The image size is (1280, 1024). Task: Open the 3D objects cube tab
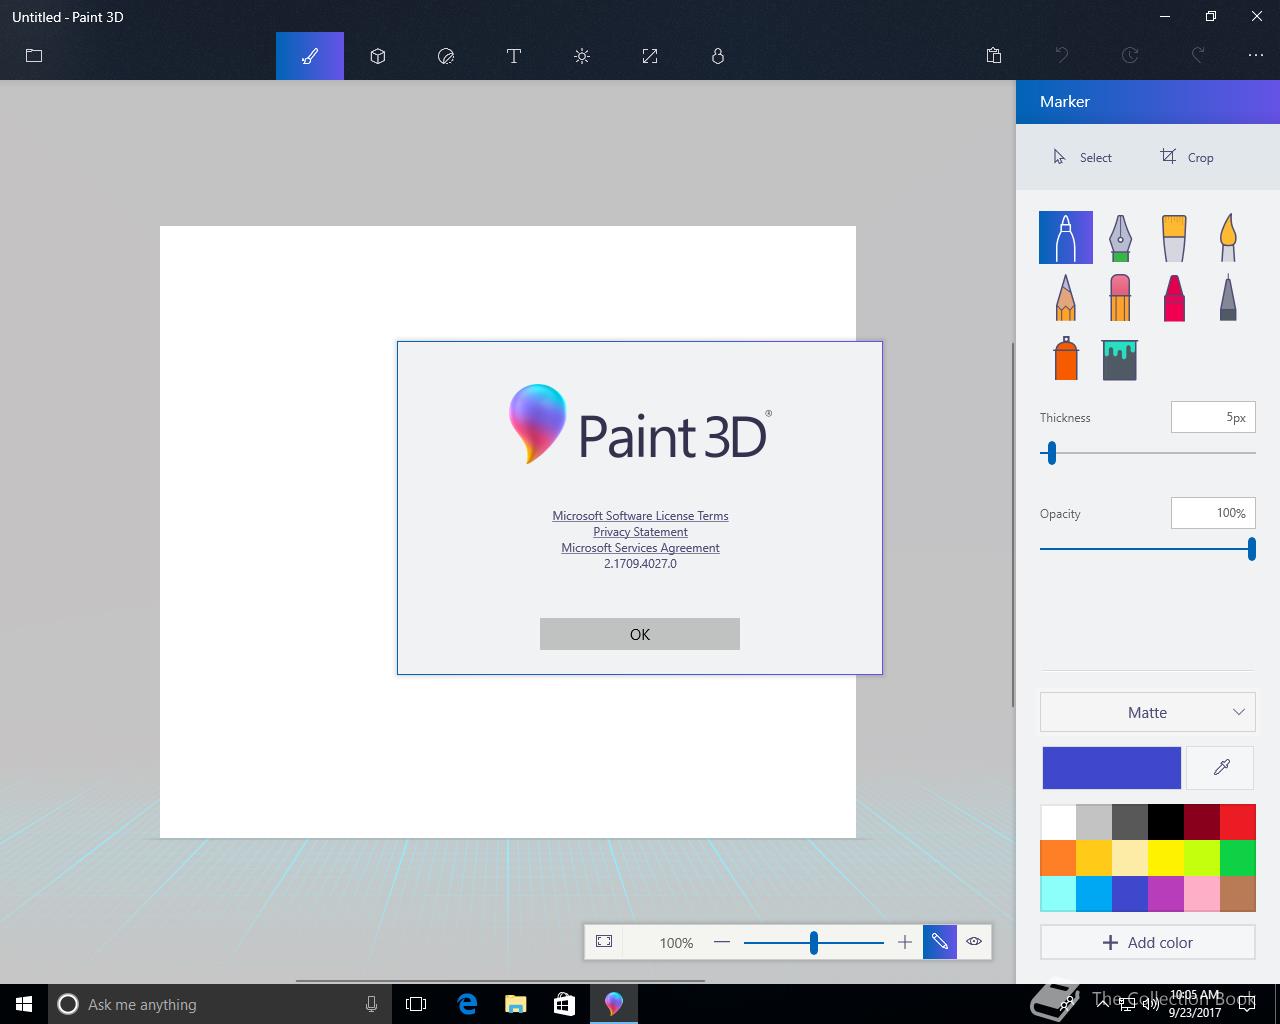click(x=378, y=56)
